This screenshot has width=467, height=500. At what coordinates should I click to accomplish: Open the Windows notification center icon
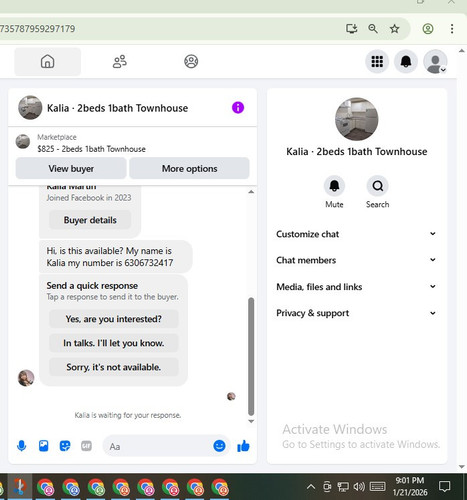point(444,487)
